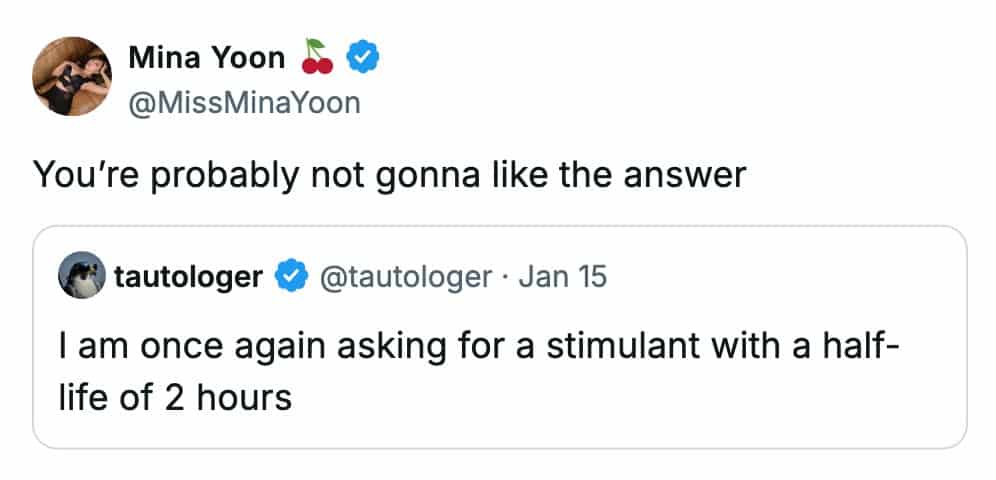Viewport: 996px width, 480px height.
Task: Click tautologer's blue verified checkmark
Action: coord(291,277)
